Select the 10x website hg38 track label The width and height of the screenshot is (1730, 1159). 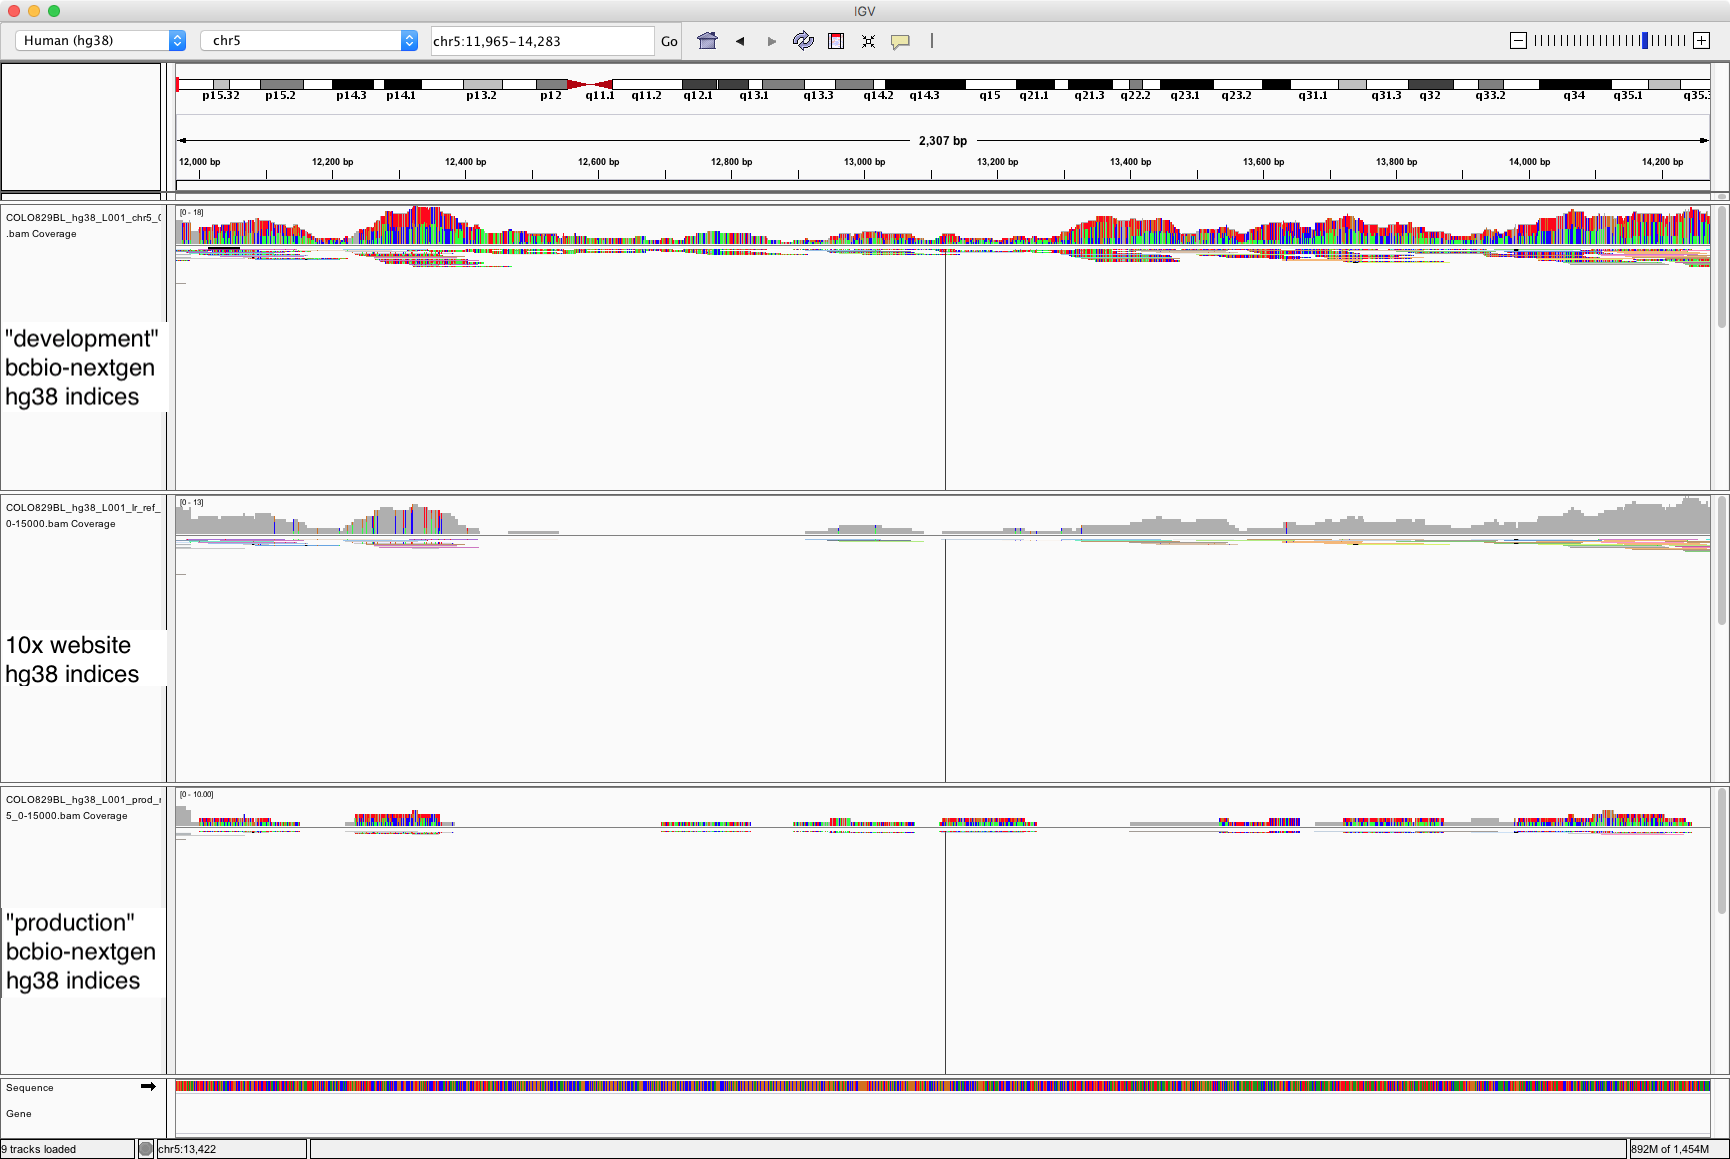tap(70, 659)
